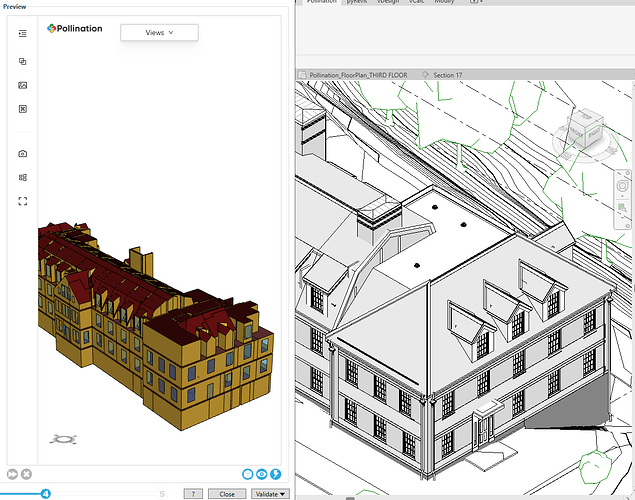
Task: Enter fullscreen with the expand icon
Action: coord(22,201)
